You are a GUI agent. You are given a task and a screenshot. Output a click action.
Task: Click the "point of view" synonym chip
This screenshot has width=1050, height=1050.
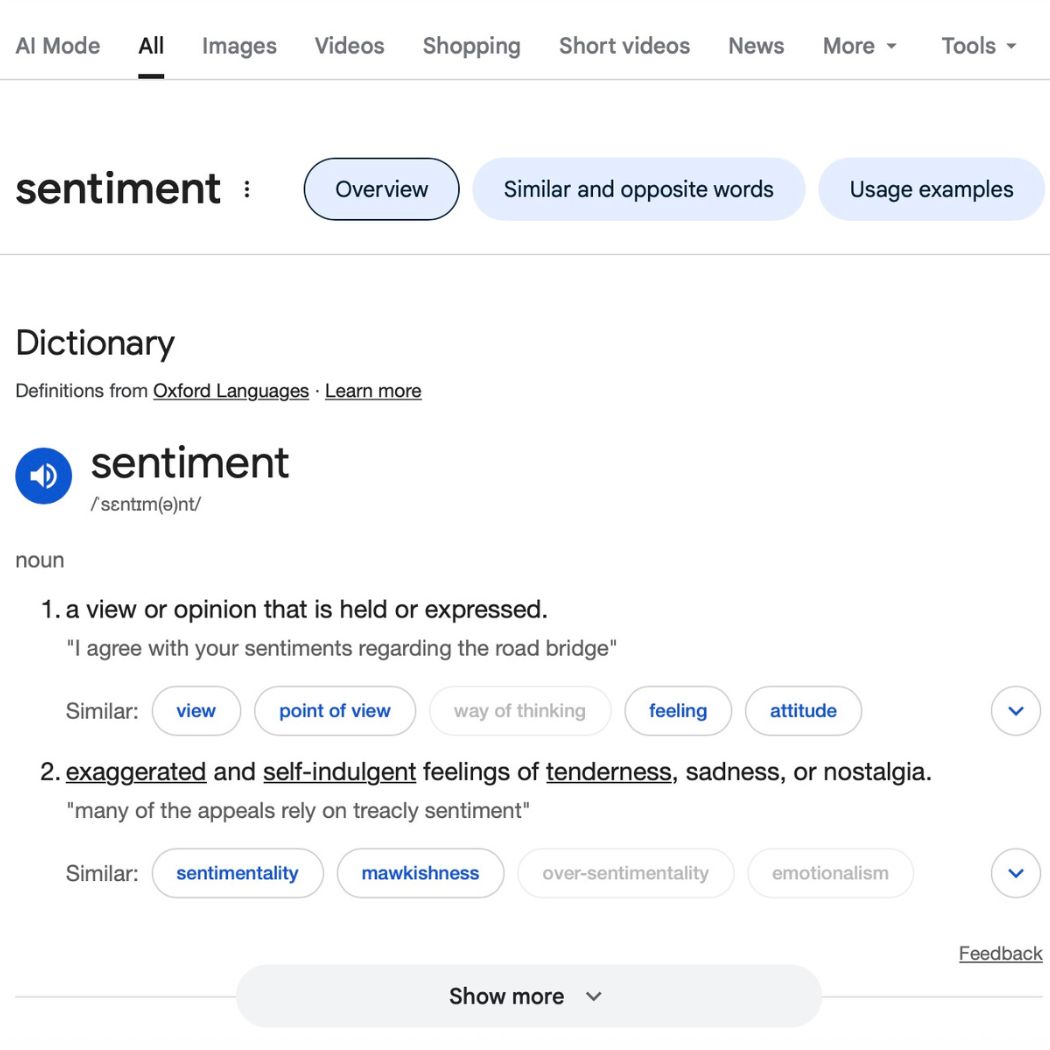pyautogui.click(x=334, y=711)
